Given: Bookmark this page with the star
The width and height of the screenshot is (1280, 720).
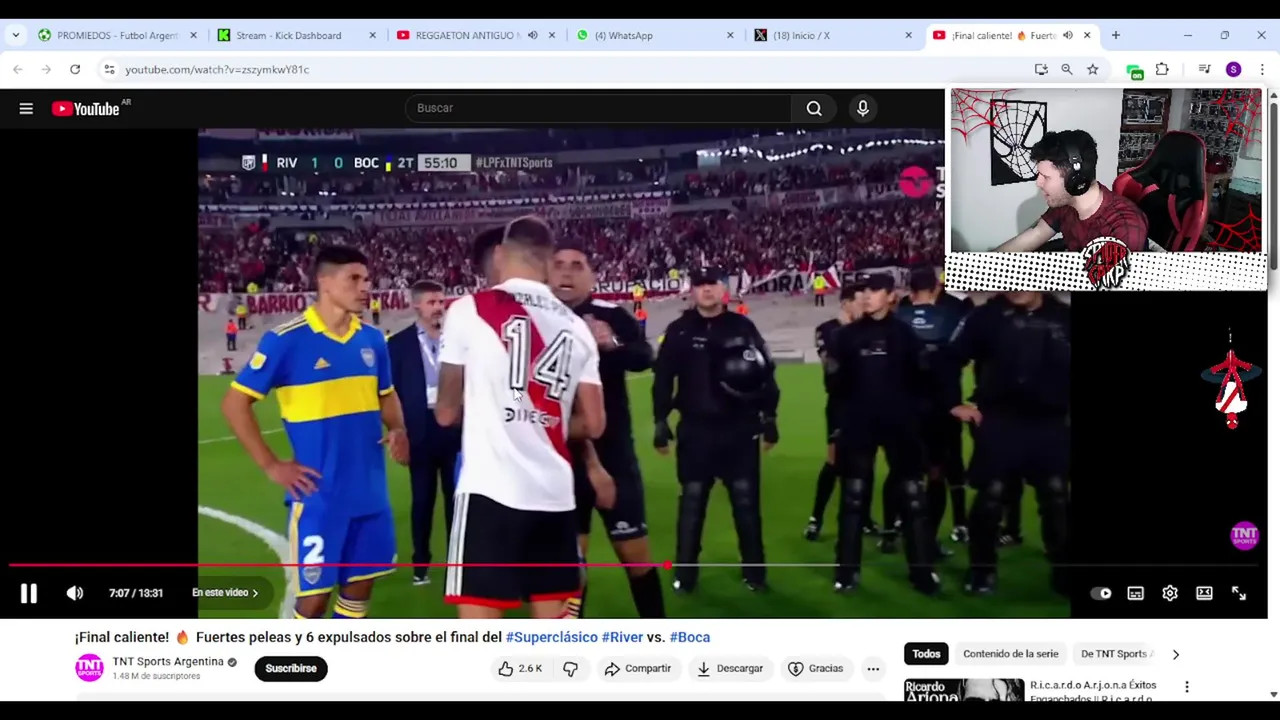Looking at the screenshot, I should click(1093, 69).
